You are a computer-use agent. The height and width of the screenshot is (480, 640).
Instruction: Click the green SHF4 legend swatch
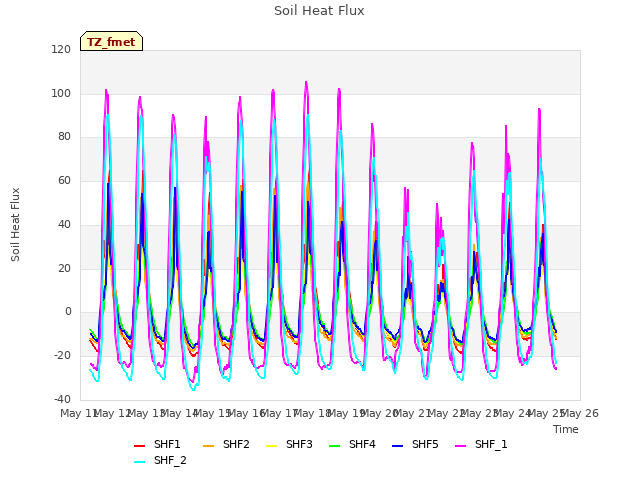point(334,446)
